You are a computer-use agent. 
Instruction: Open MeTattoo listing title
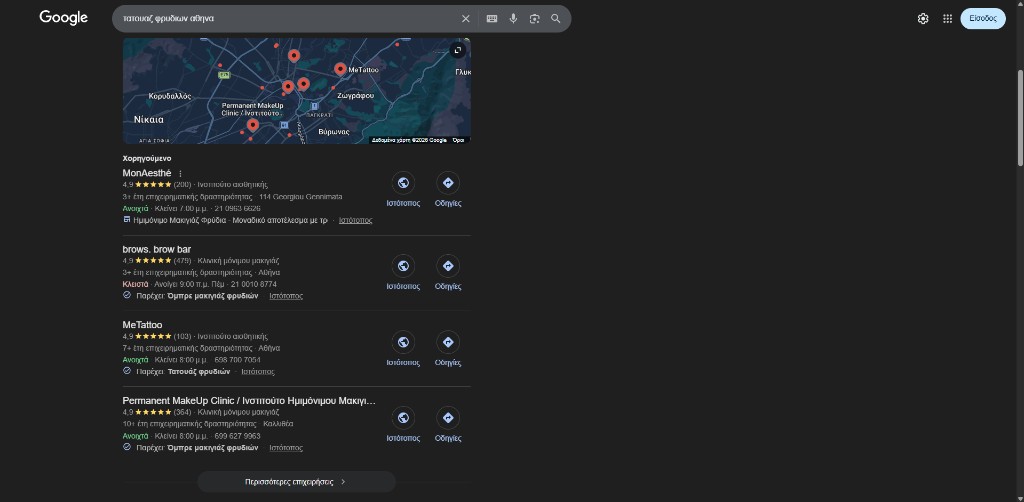[142, 325]
